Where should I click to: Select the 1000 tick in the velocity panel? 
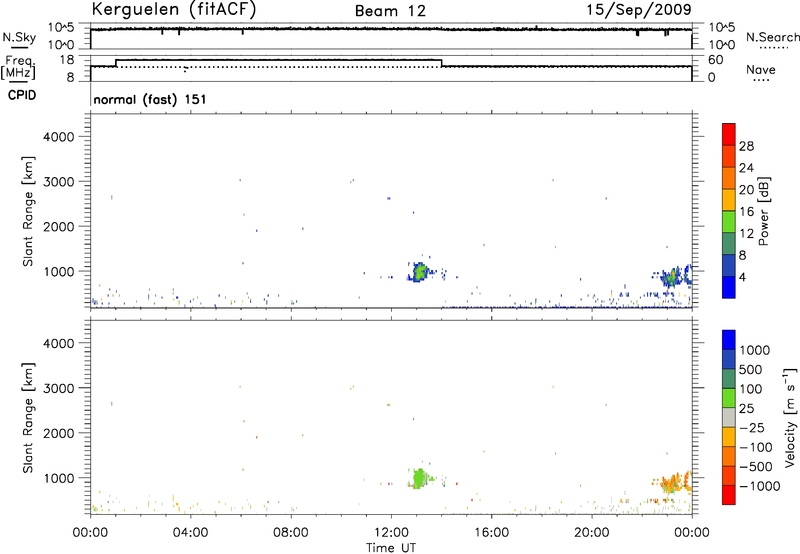(x=59, y=478)
